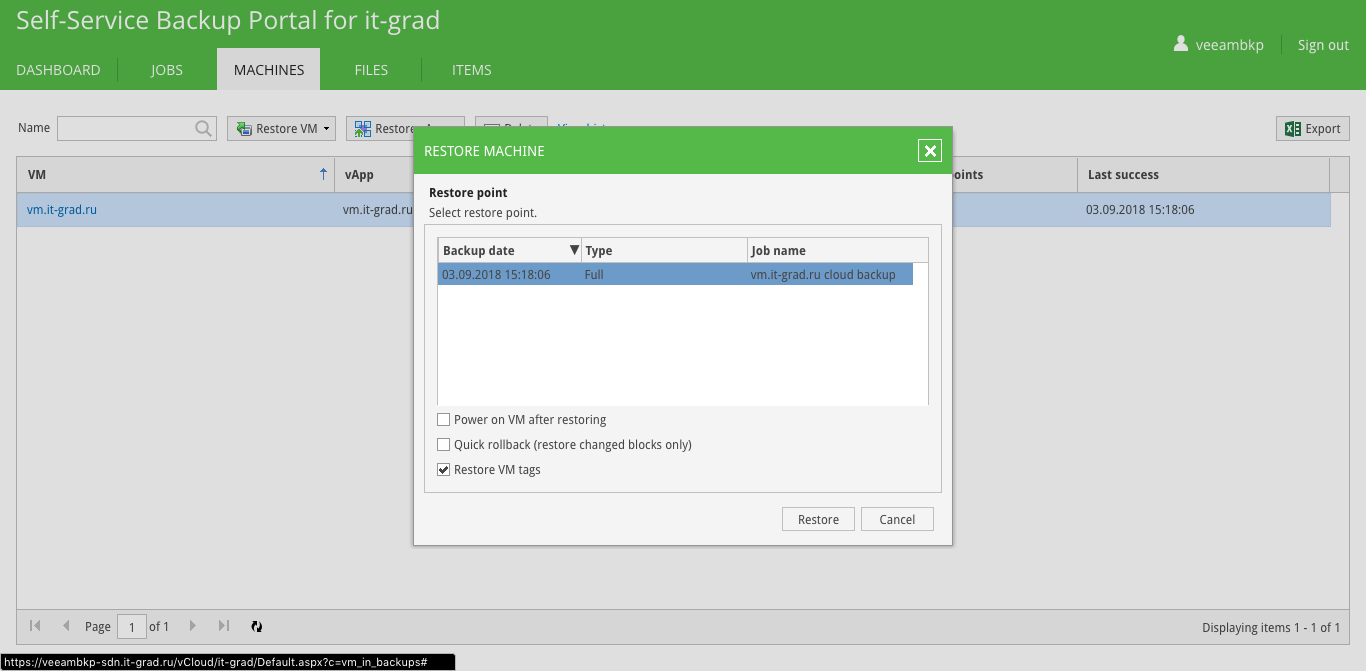Click 'vm.it-grad.ru cloud backup' job cell

pos(823,274)
